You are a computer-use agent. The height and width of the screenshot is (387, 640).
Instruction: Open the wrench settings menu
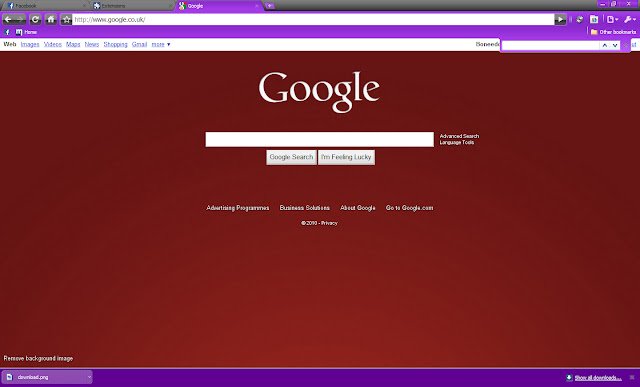pyautogui.click(x=630, y=19)
